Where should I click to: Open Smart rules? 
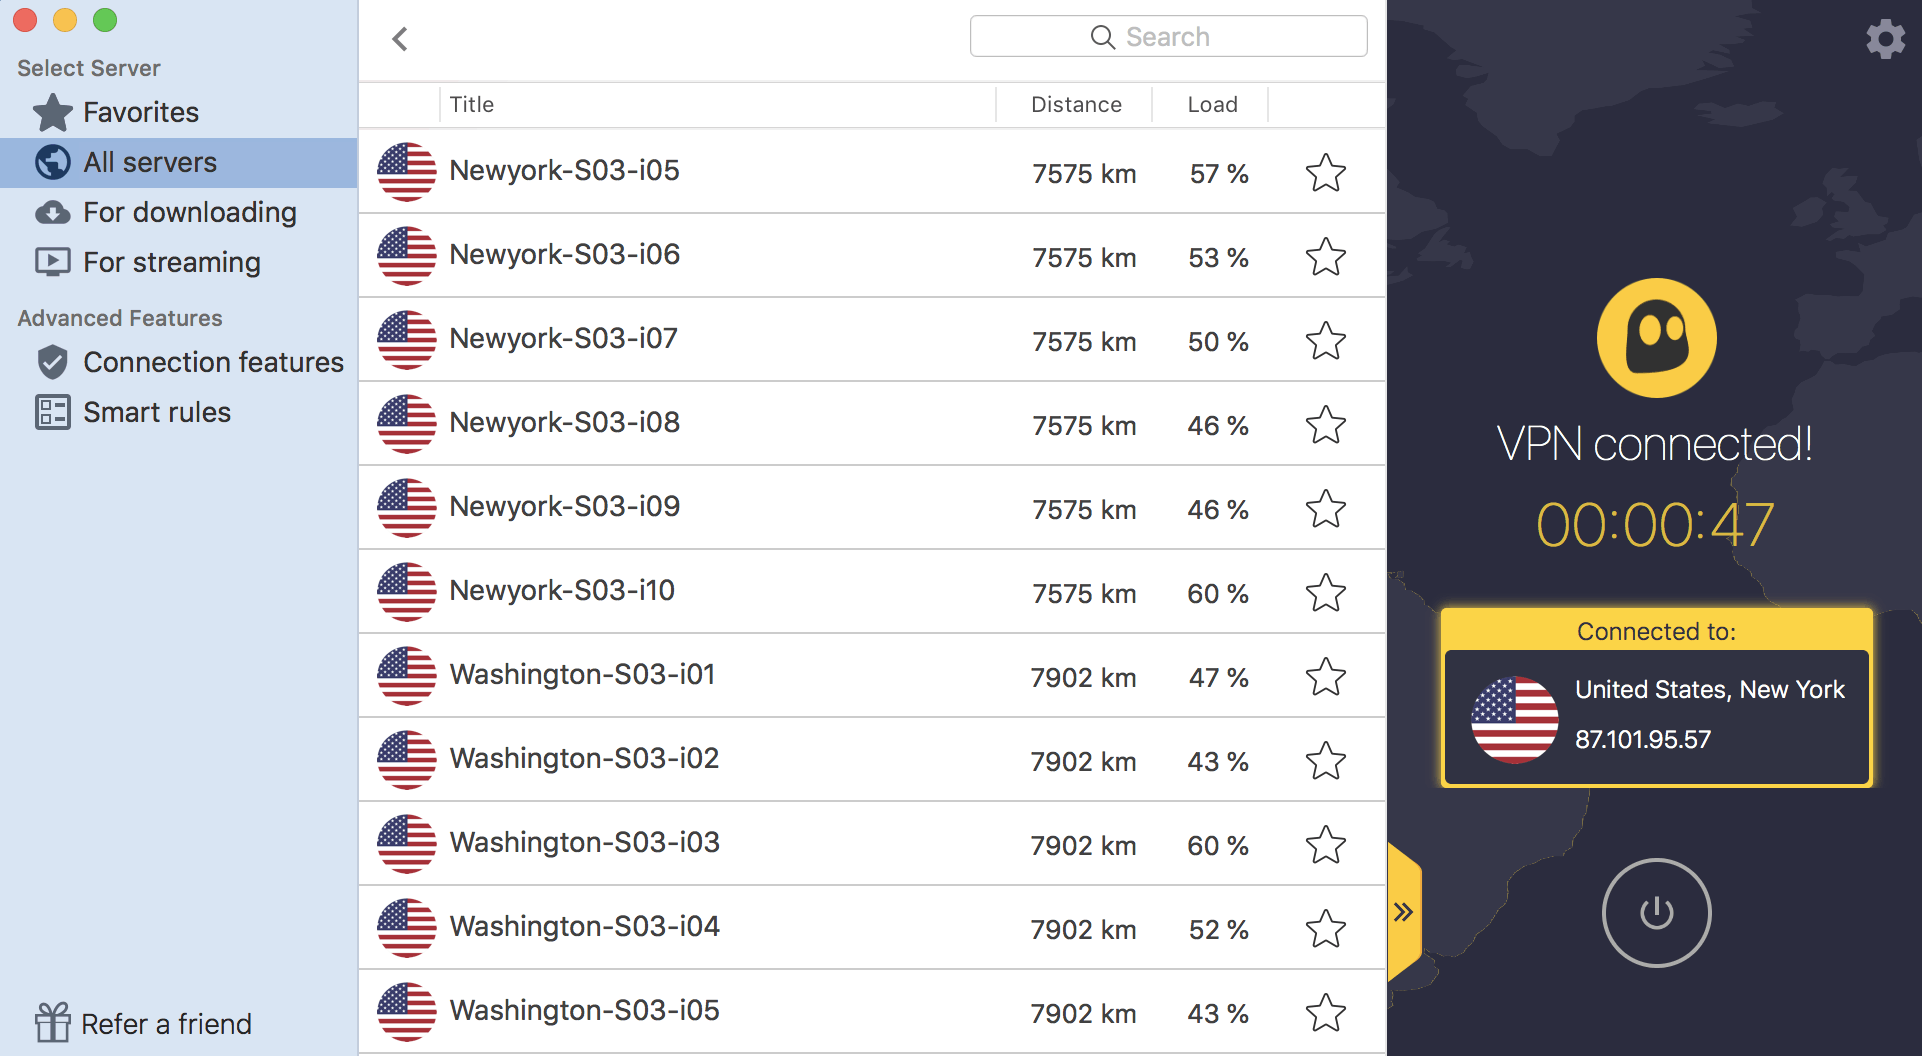click(178, 412)
